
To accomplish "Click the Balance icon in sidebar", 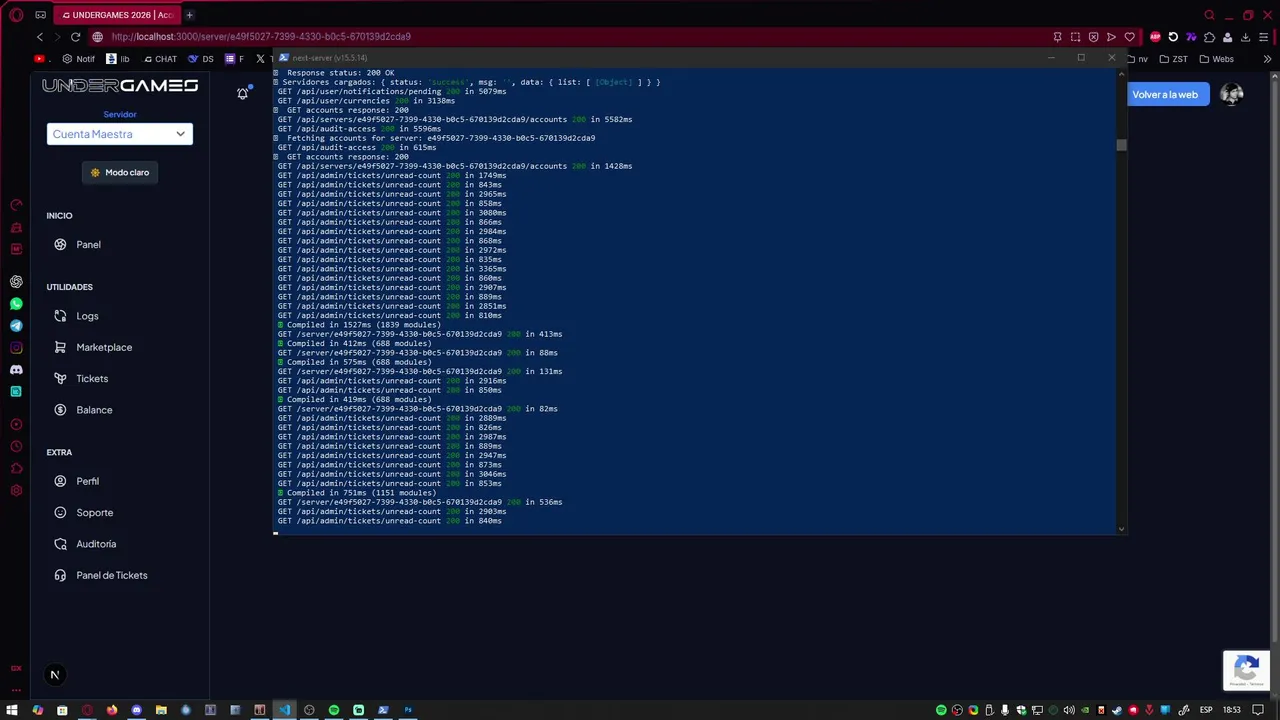I will pyautogui.click(x=60, y=410).
